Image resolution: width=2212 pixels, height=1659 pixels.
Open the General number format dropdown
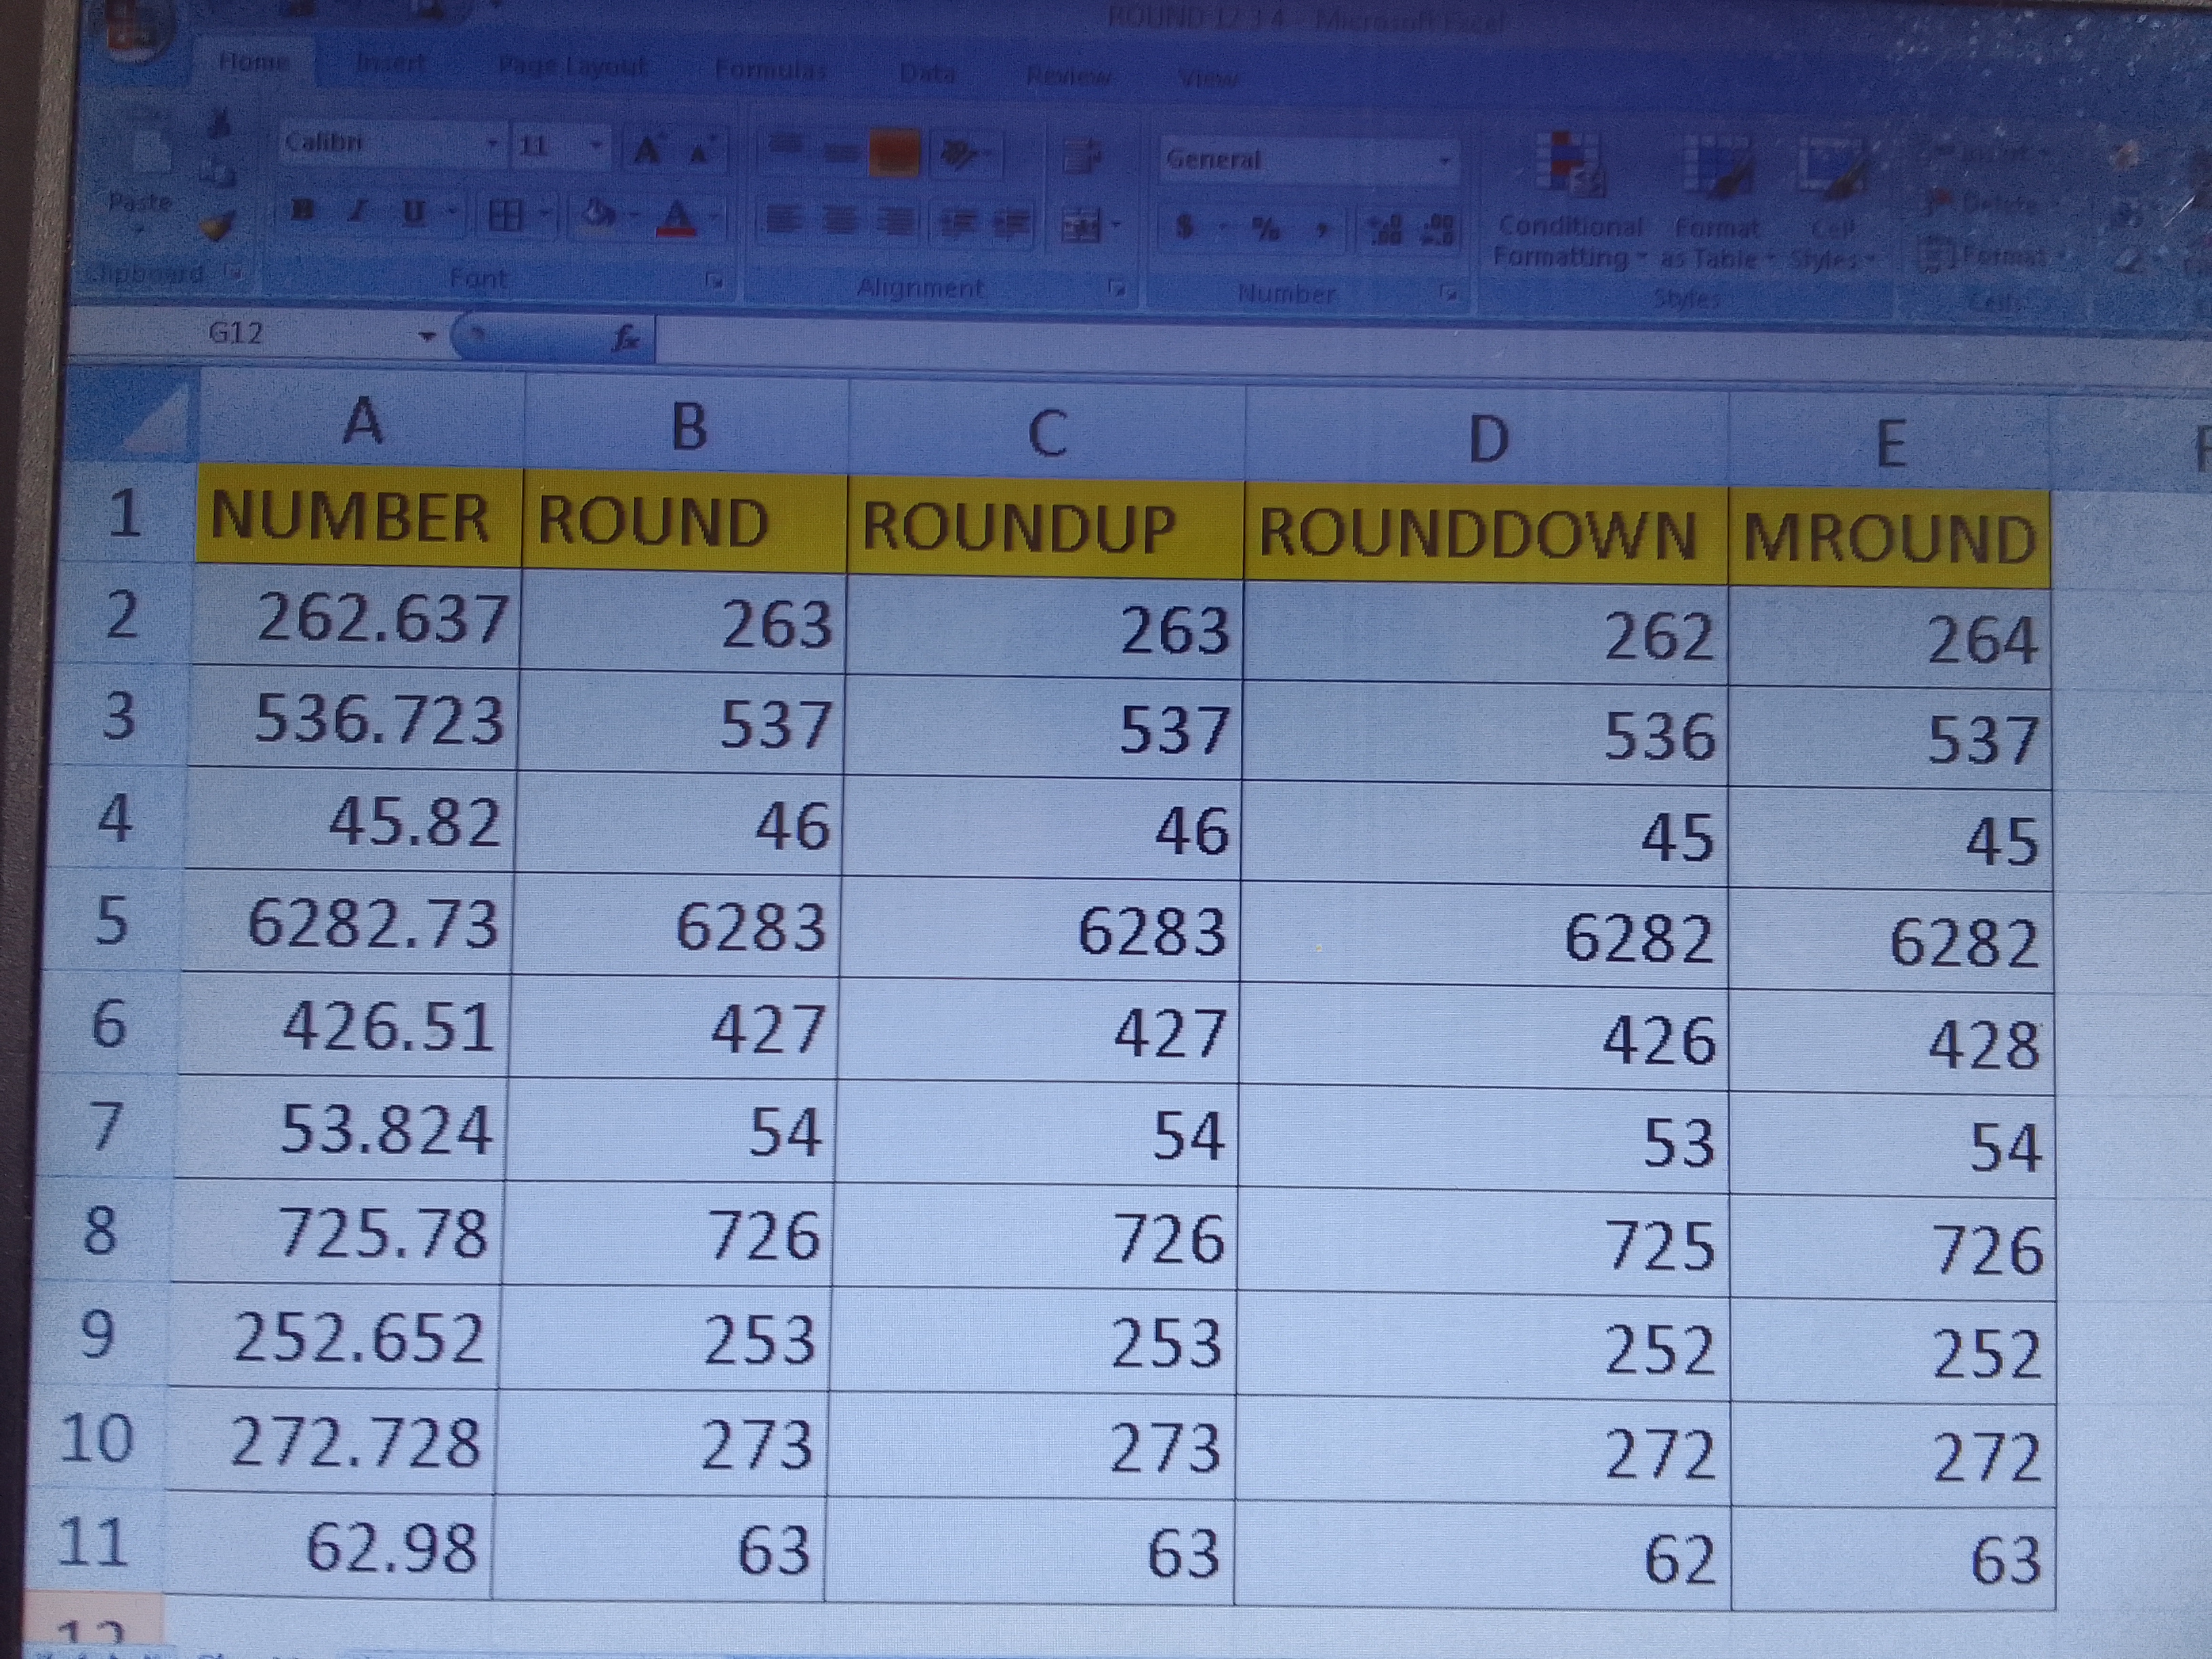[1444, 159]
